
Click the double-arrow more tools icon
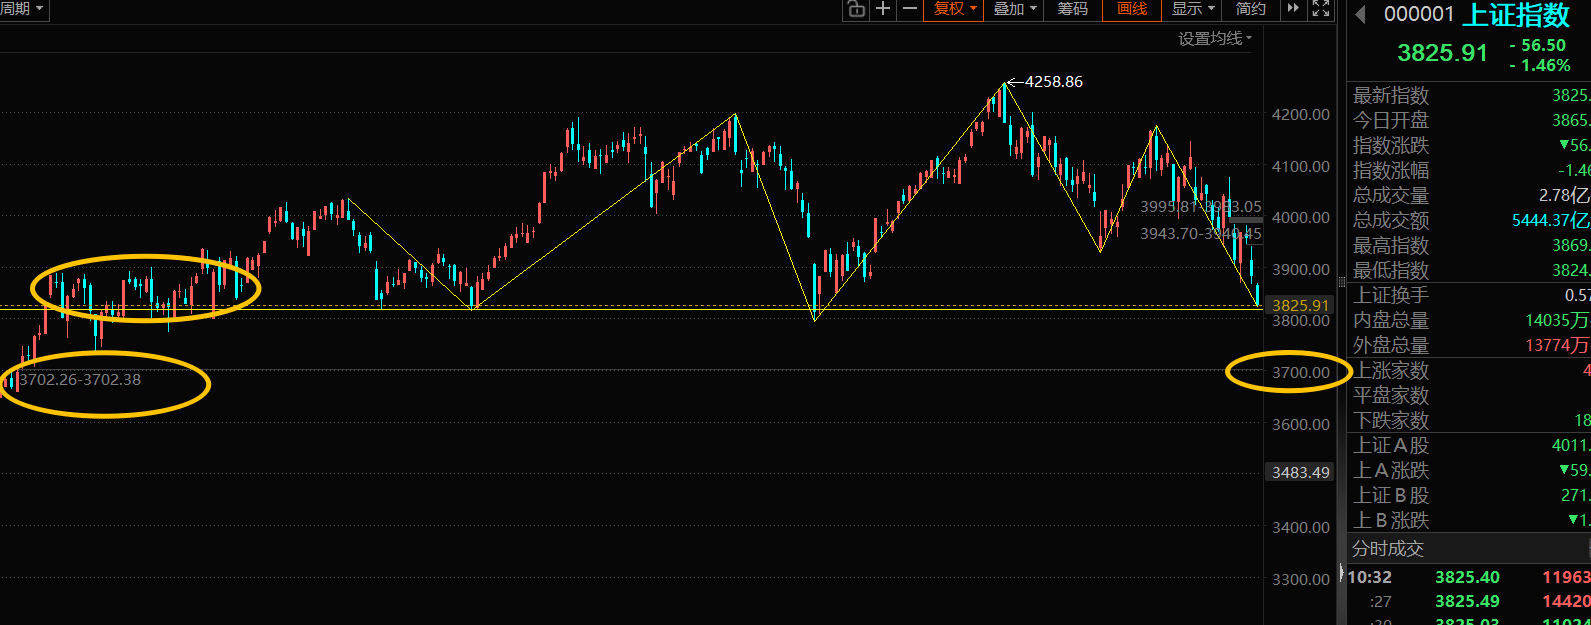coord(1293,10)
